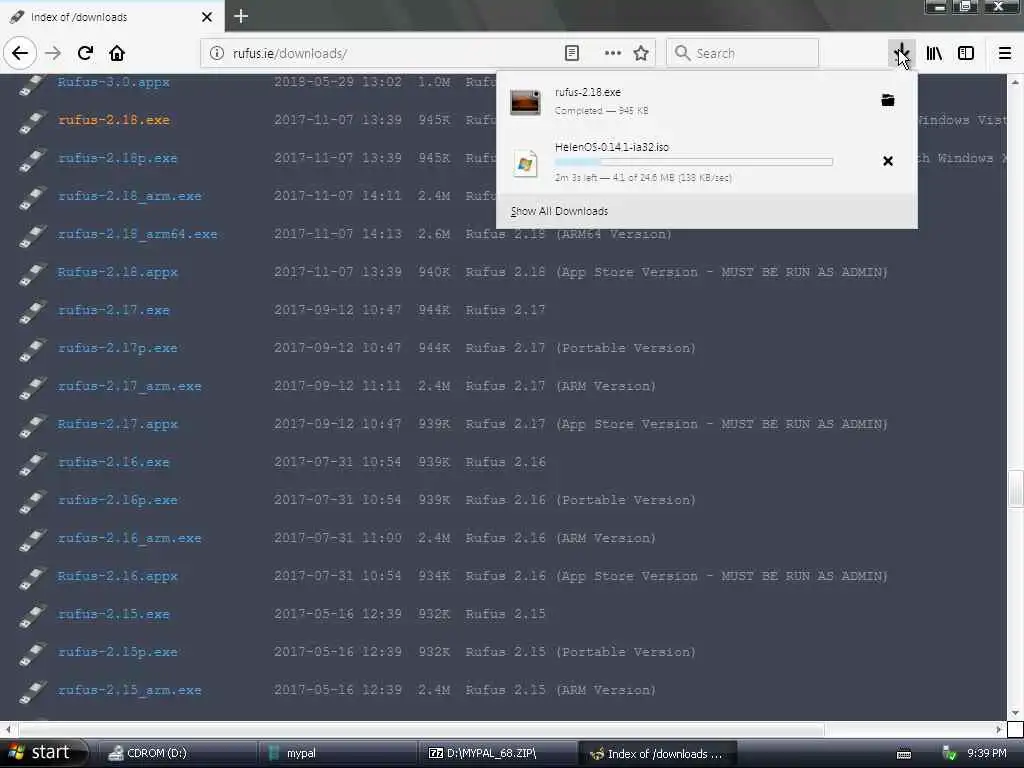Click USB icon beside rufus-2.16.exe
This screenshot has width=1024, height=768.
(x=32, y=464)
